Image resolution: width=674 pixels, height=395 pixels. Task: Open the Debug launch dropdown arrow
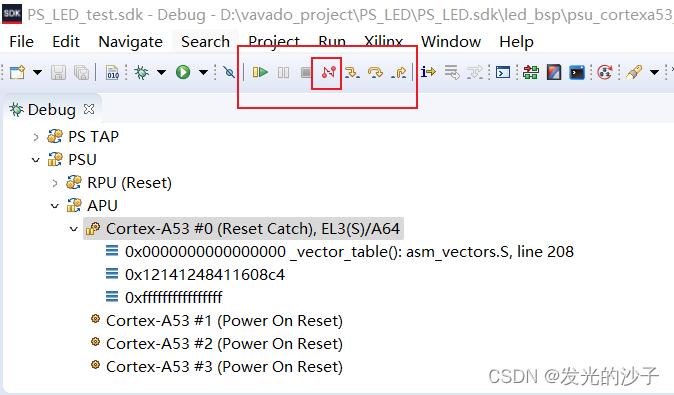pos(161,72)
